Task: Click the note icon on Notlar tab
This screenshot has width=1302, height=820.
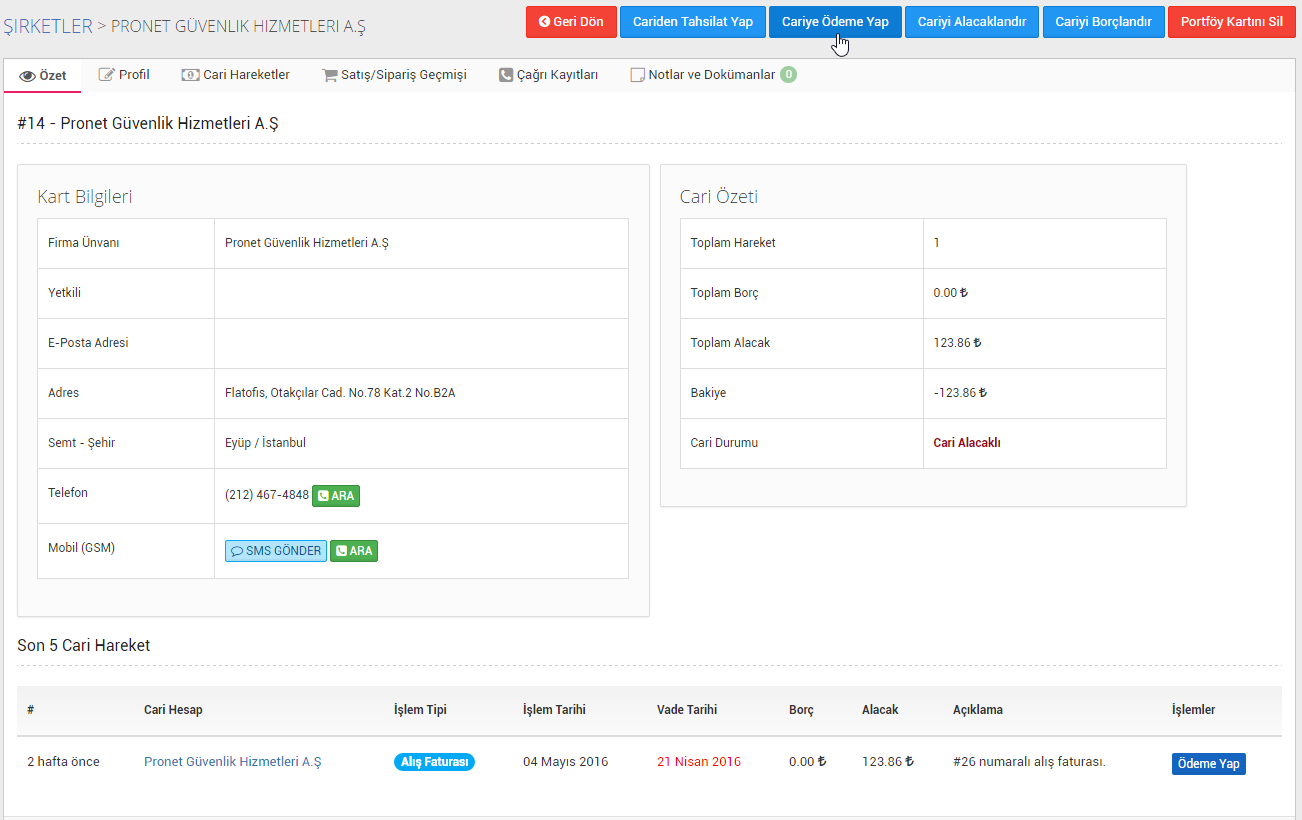Action: (637, 75)
